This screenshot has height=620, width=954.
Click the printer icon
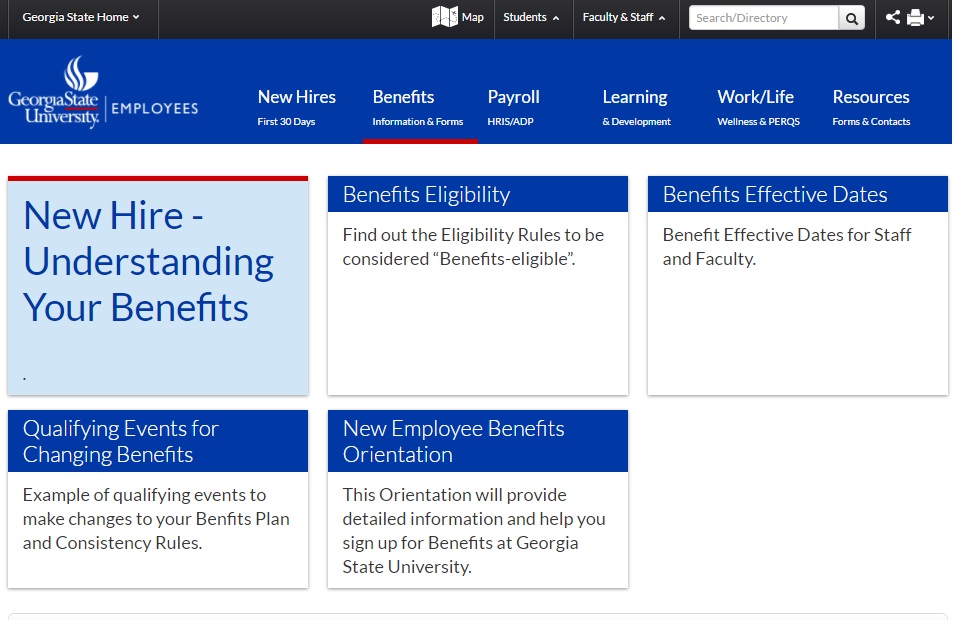coord(915,18)
